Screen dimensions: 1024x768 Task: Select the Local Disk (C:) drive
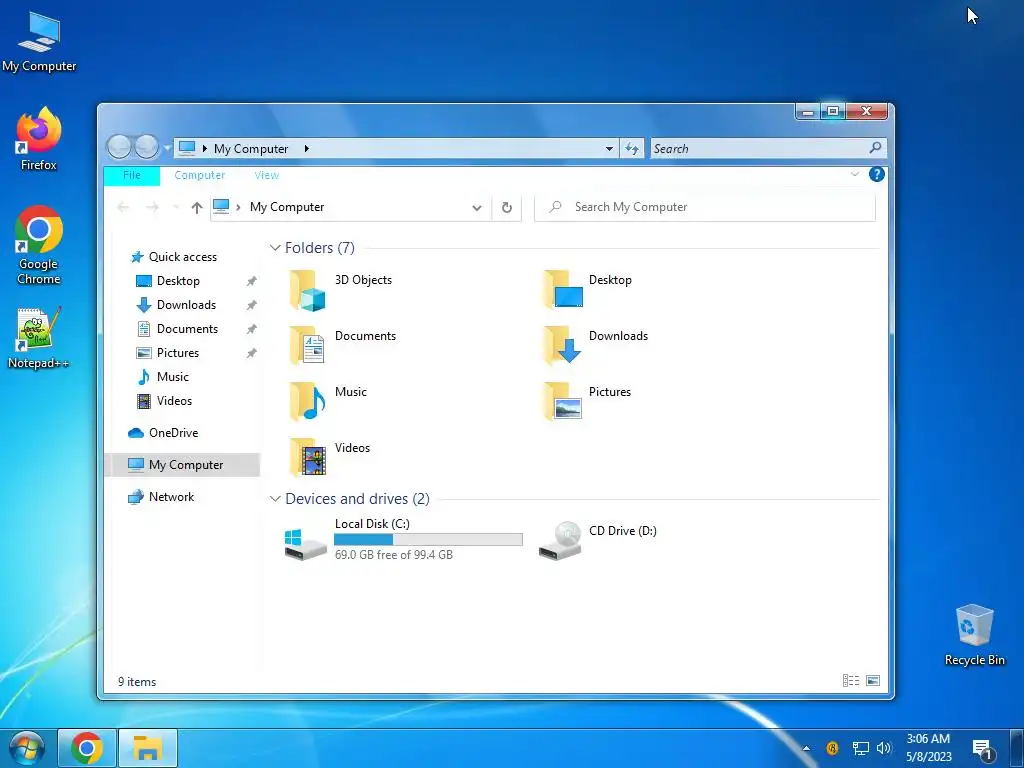click(404, 539)
